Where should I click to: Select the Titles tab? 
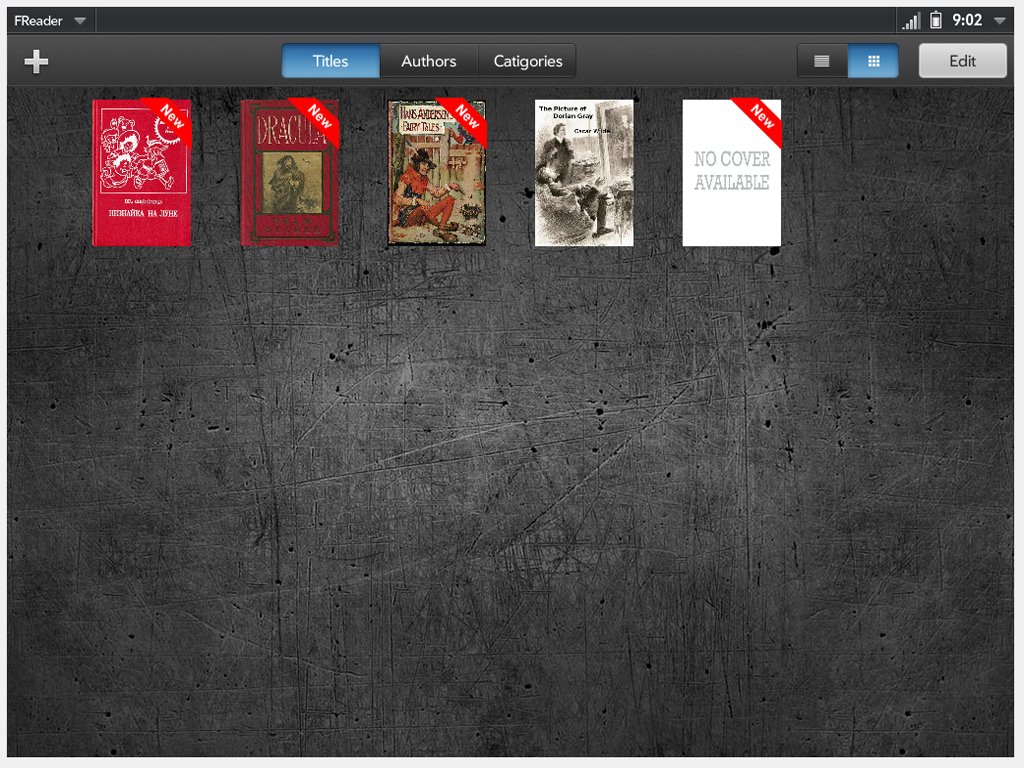pyautogui.click(x=330, y=61)
